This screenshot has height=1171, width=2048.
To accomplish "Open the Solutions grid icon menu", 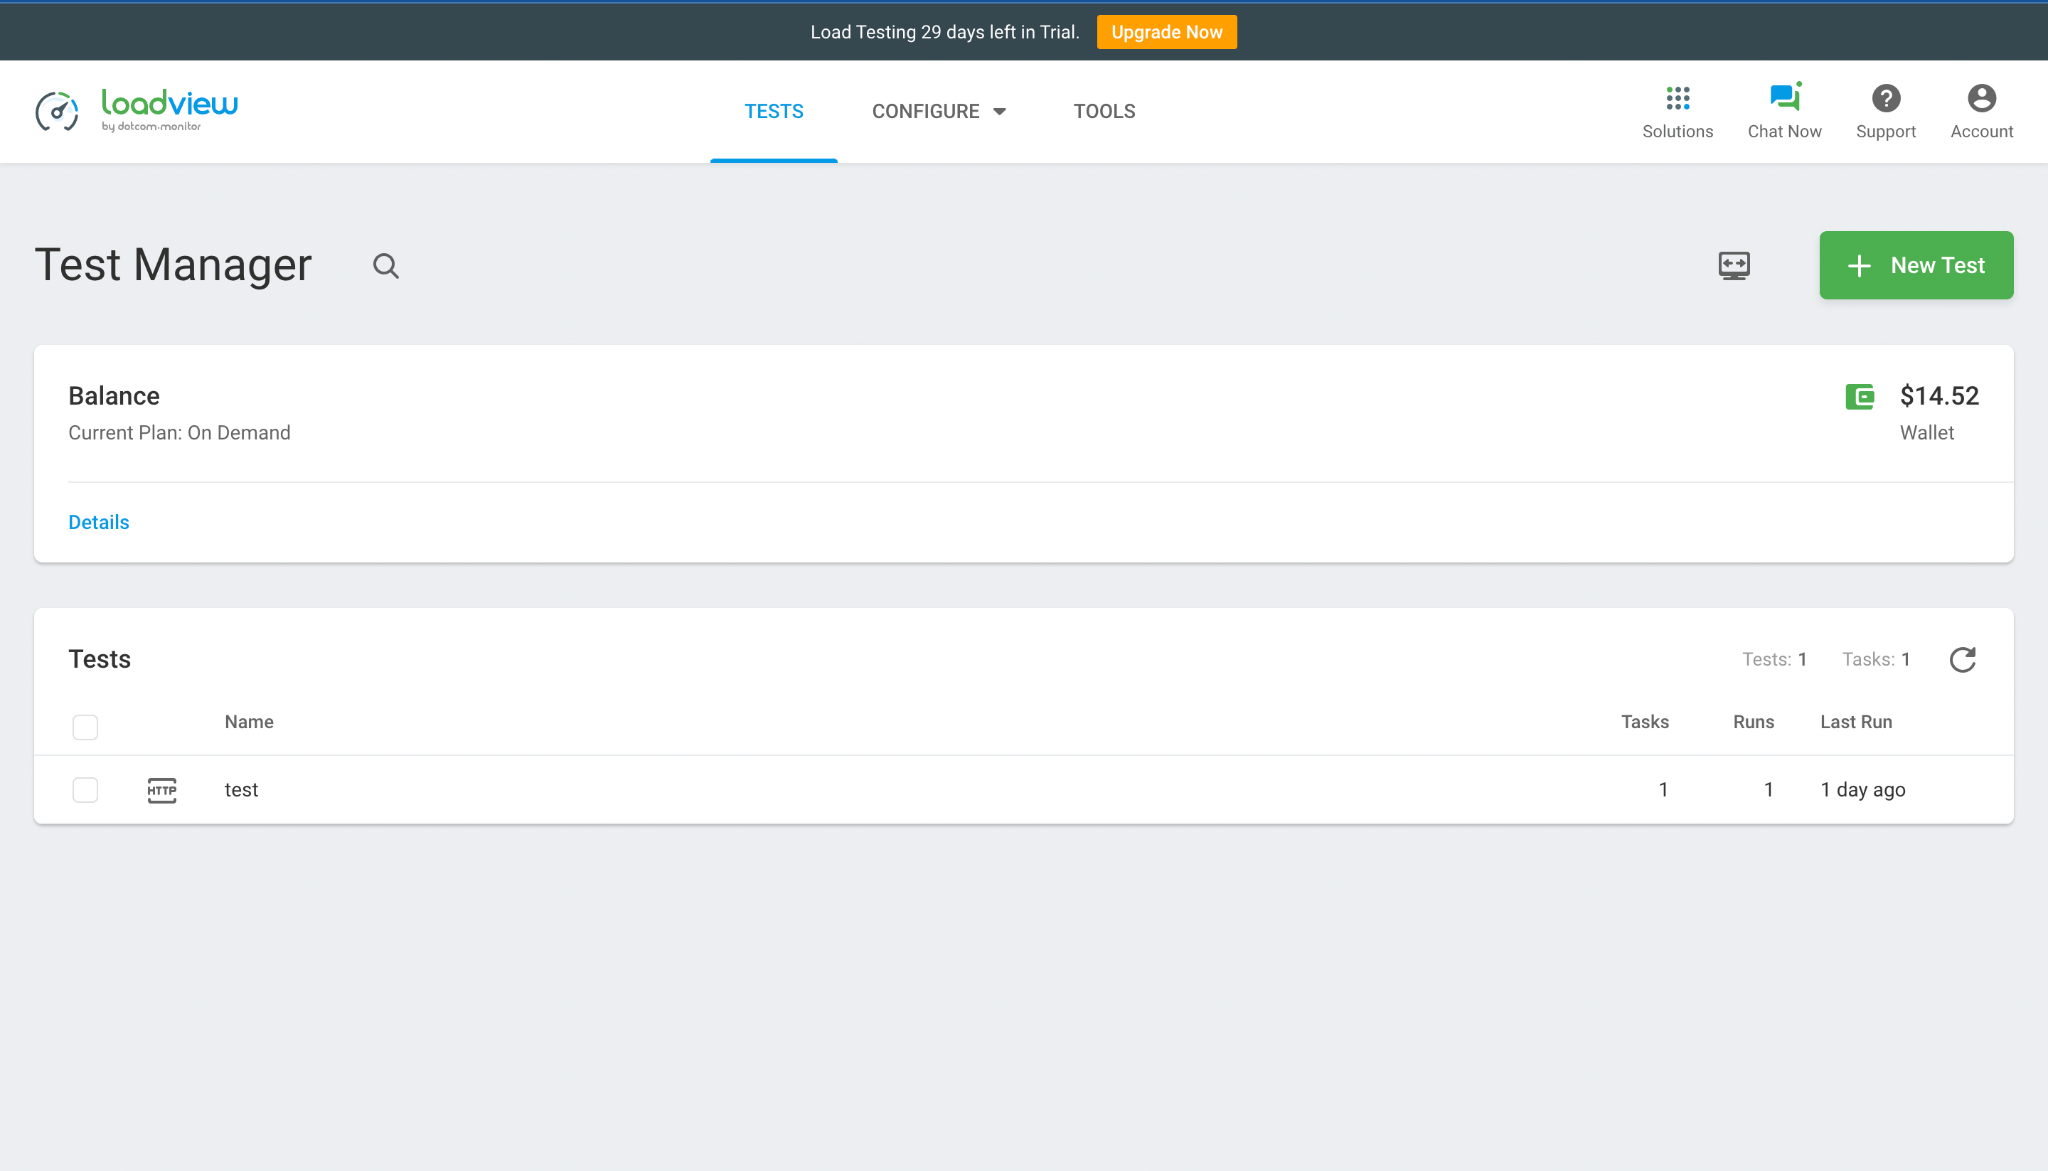I will [x=1677, y=98].
